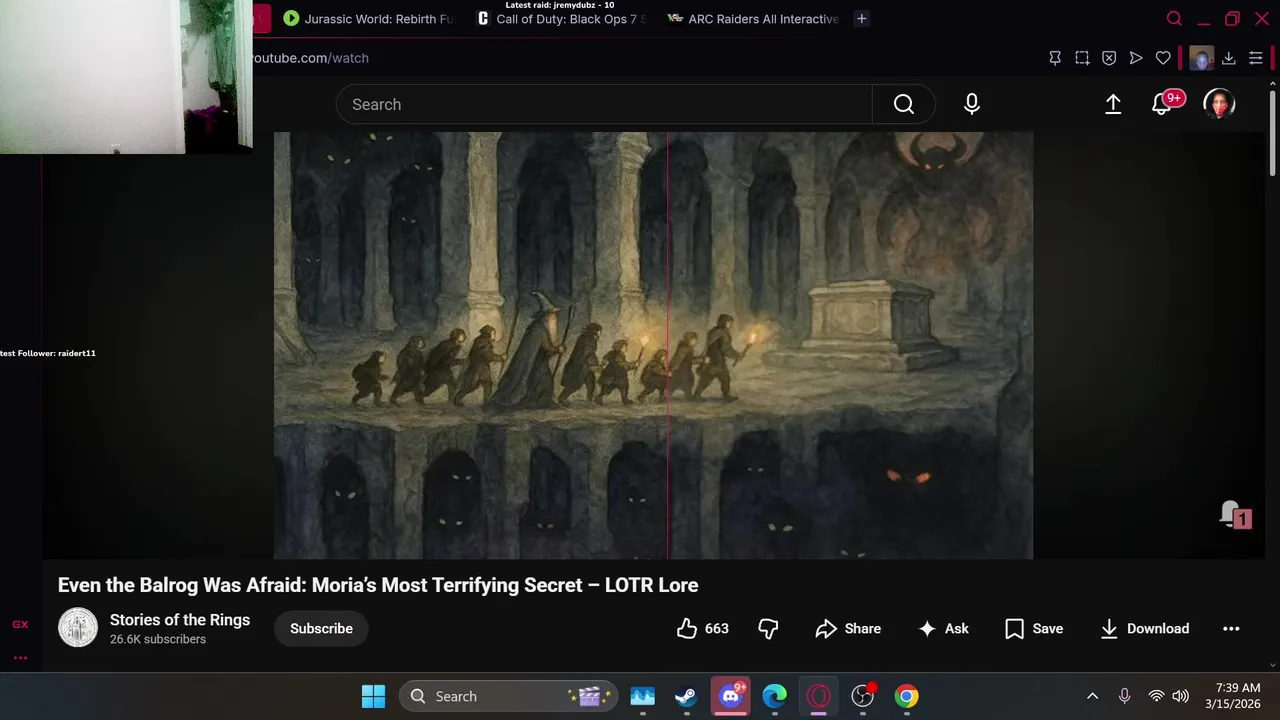The height and width of the screenshot is (720, 1280).
Task: Open Opera tab search magnifier
Action: pyautogui.click(x=1175, y=18)
